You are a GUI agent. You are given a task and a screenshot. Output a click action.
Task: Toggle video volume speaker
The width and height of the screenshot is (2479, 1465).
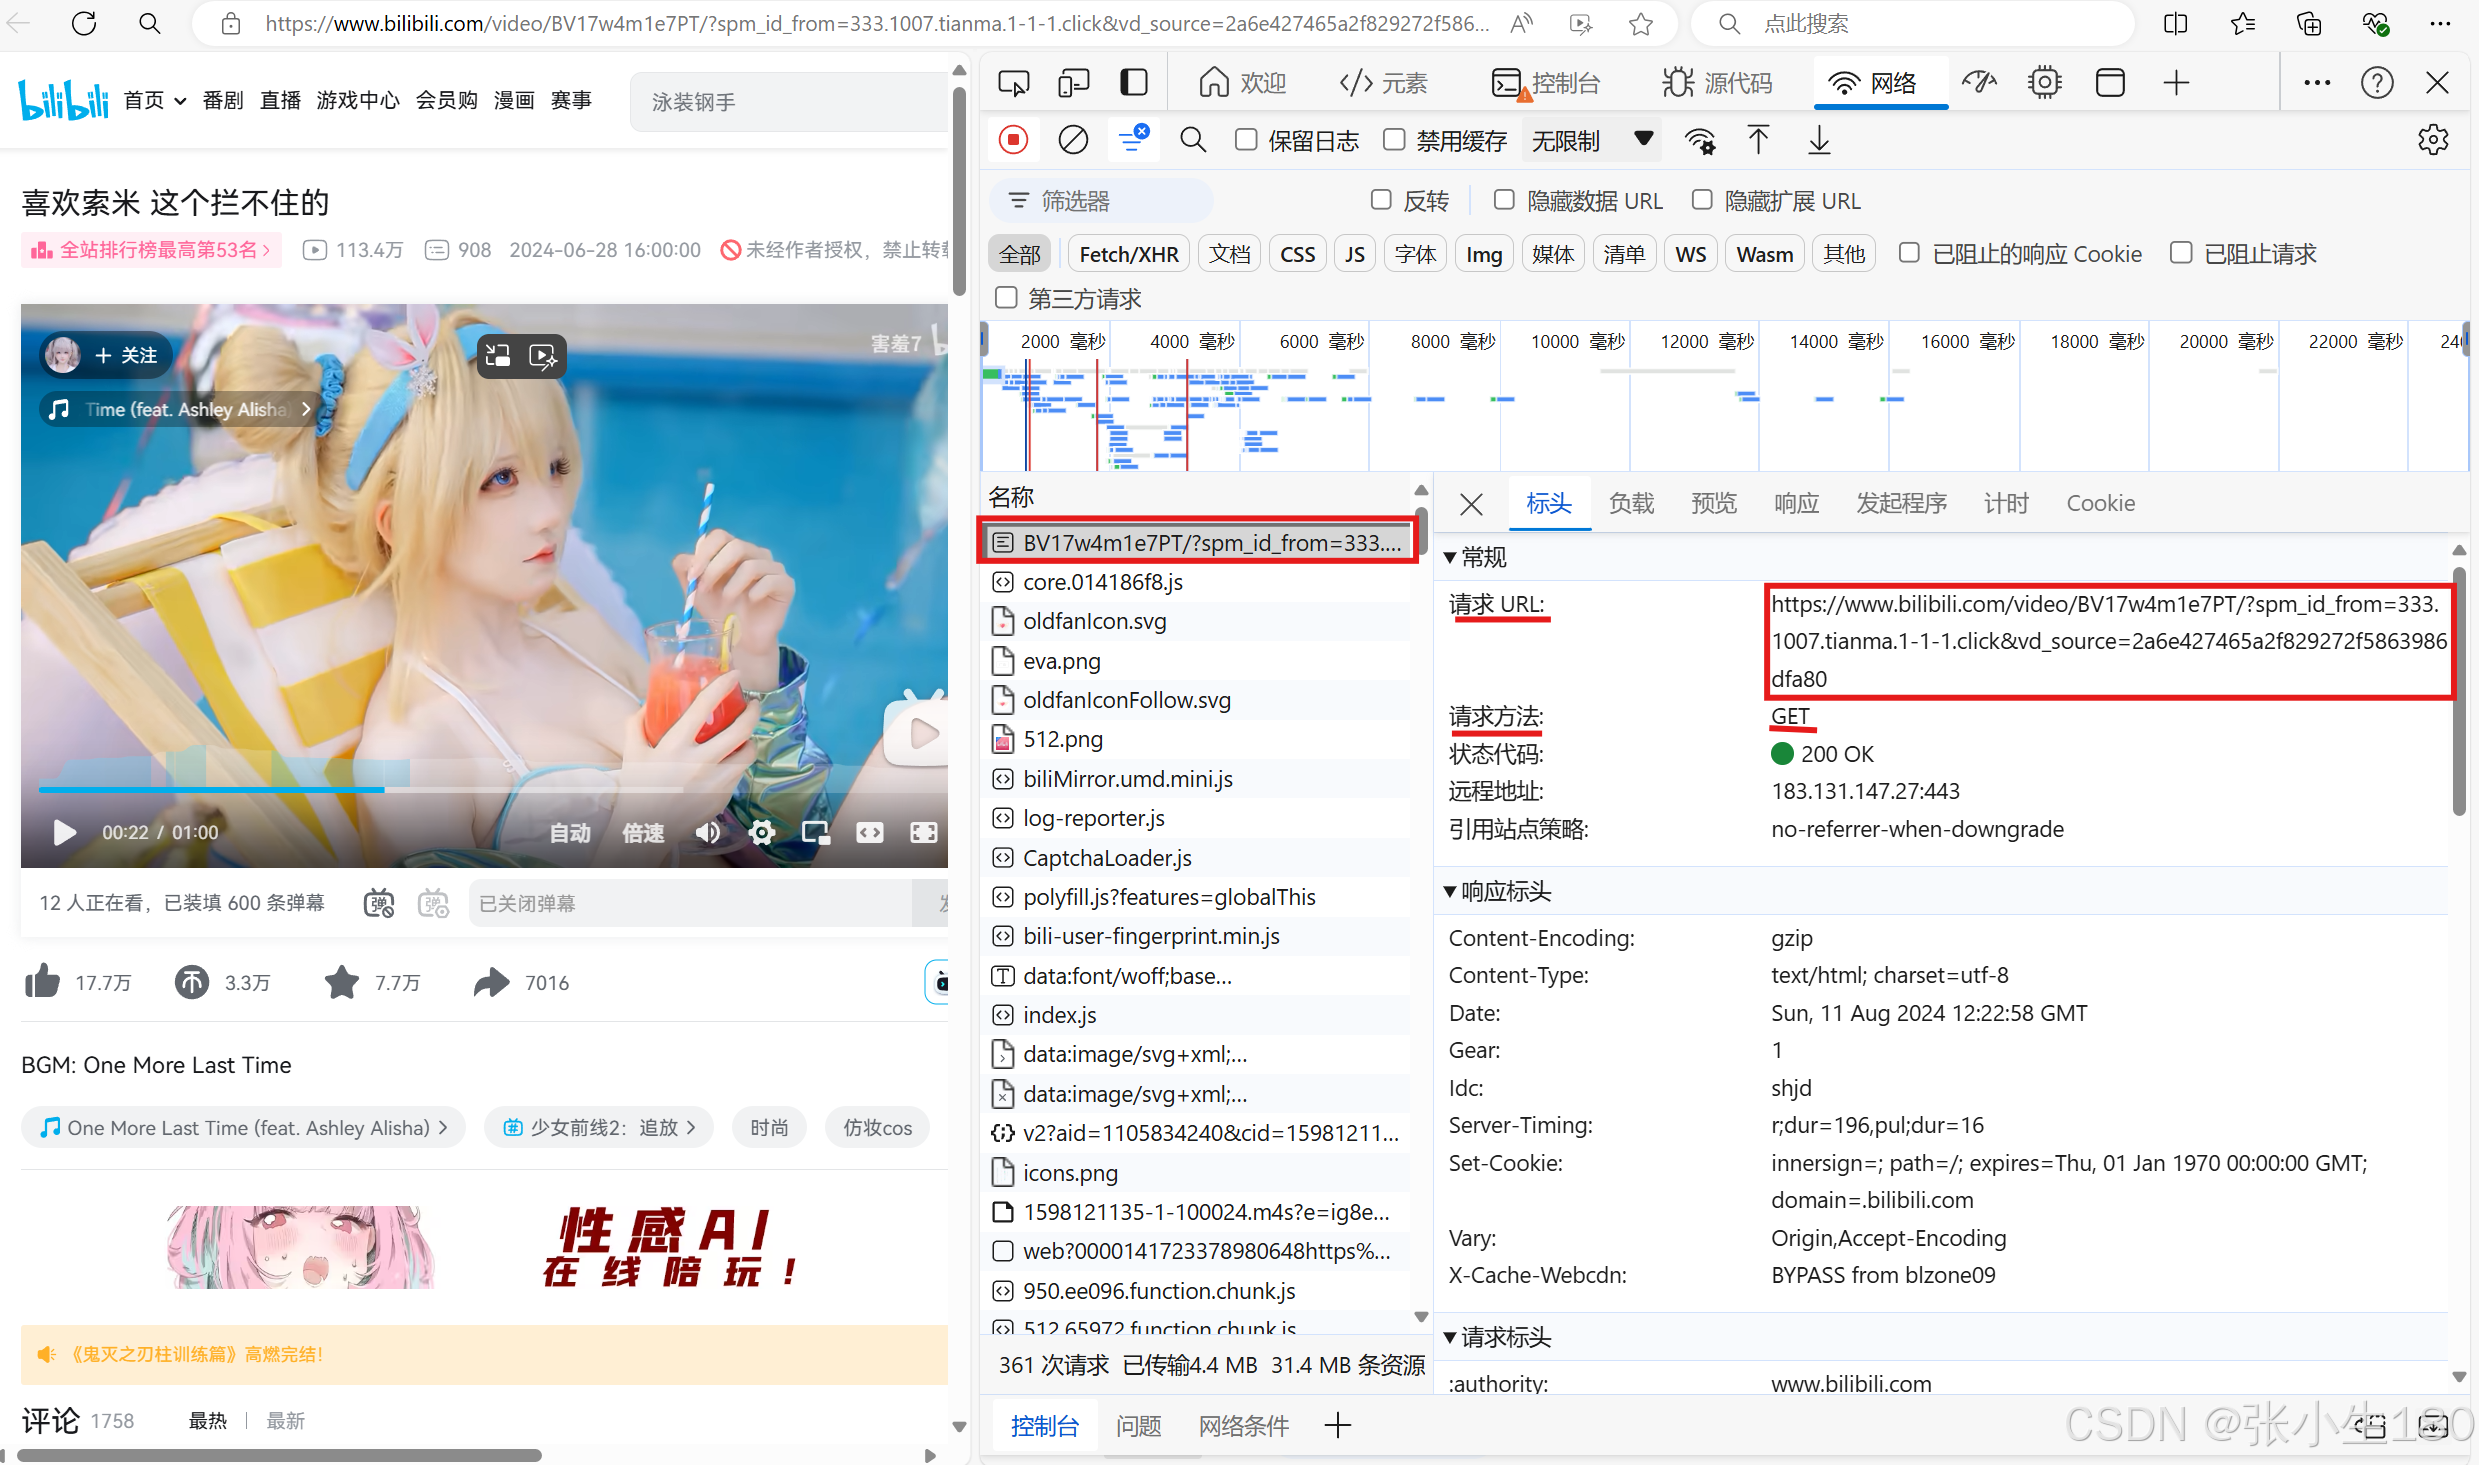[708, 832]
